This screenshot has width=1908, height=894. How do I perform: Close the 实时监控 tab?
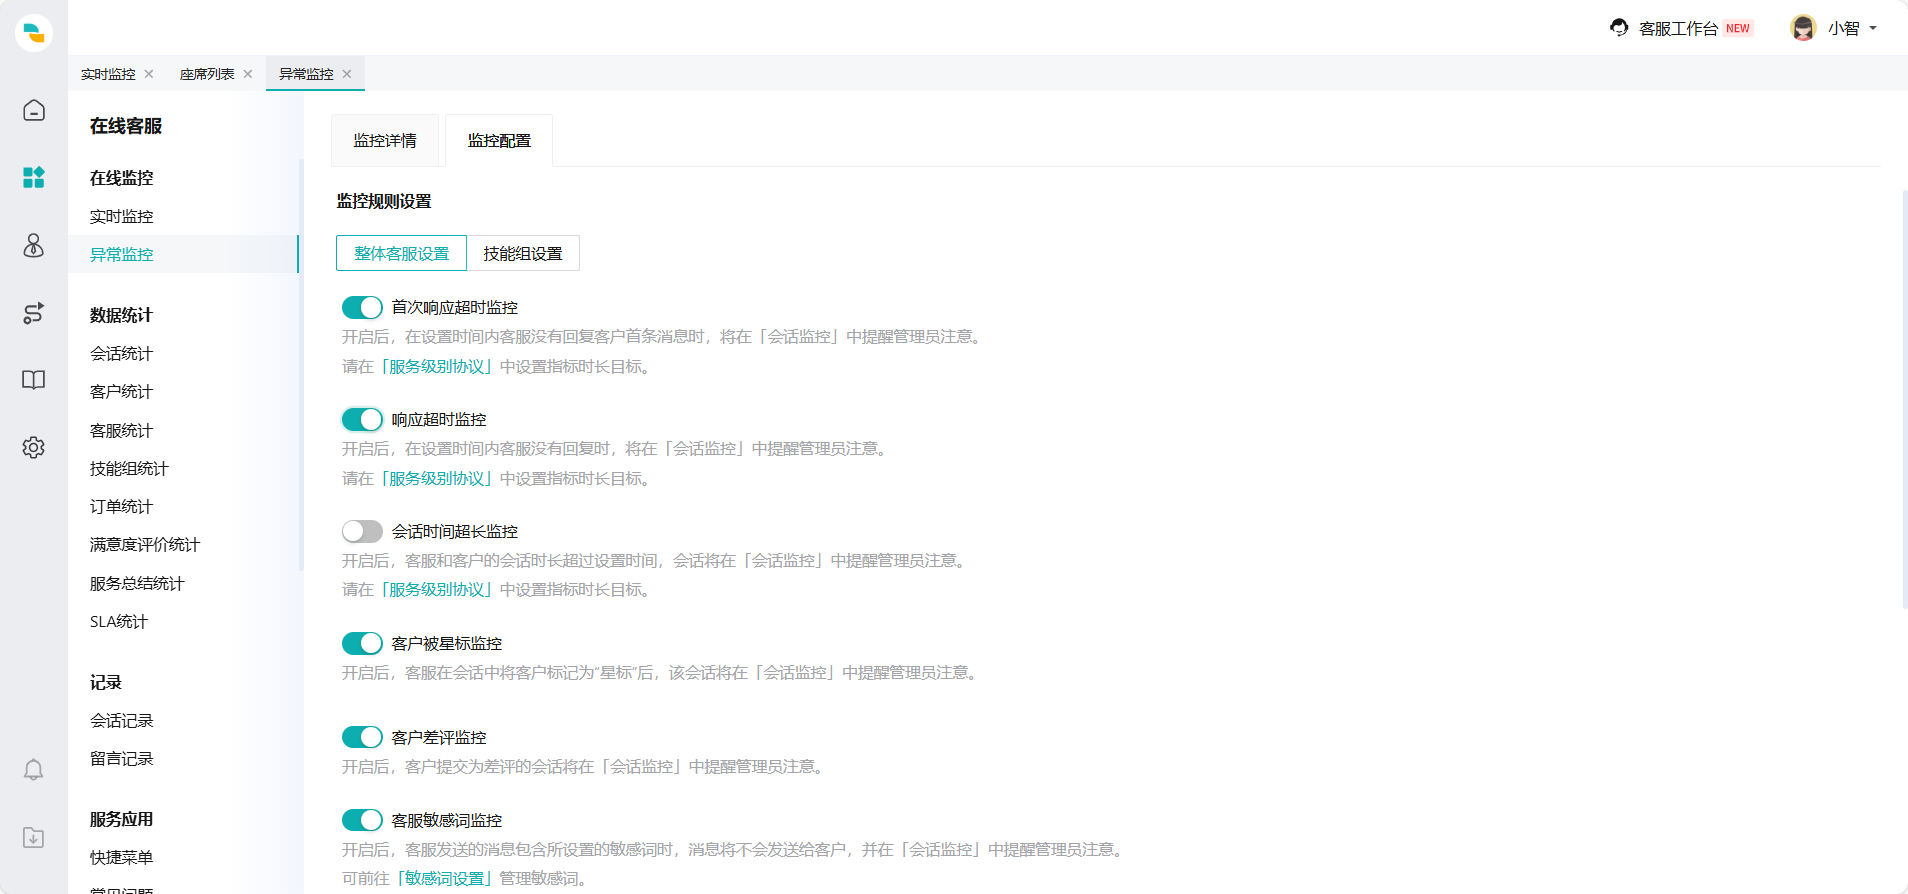click(x=149, y=74)
